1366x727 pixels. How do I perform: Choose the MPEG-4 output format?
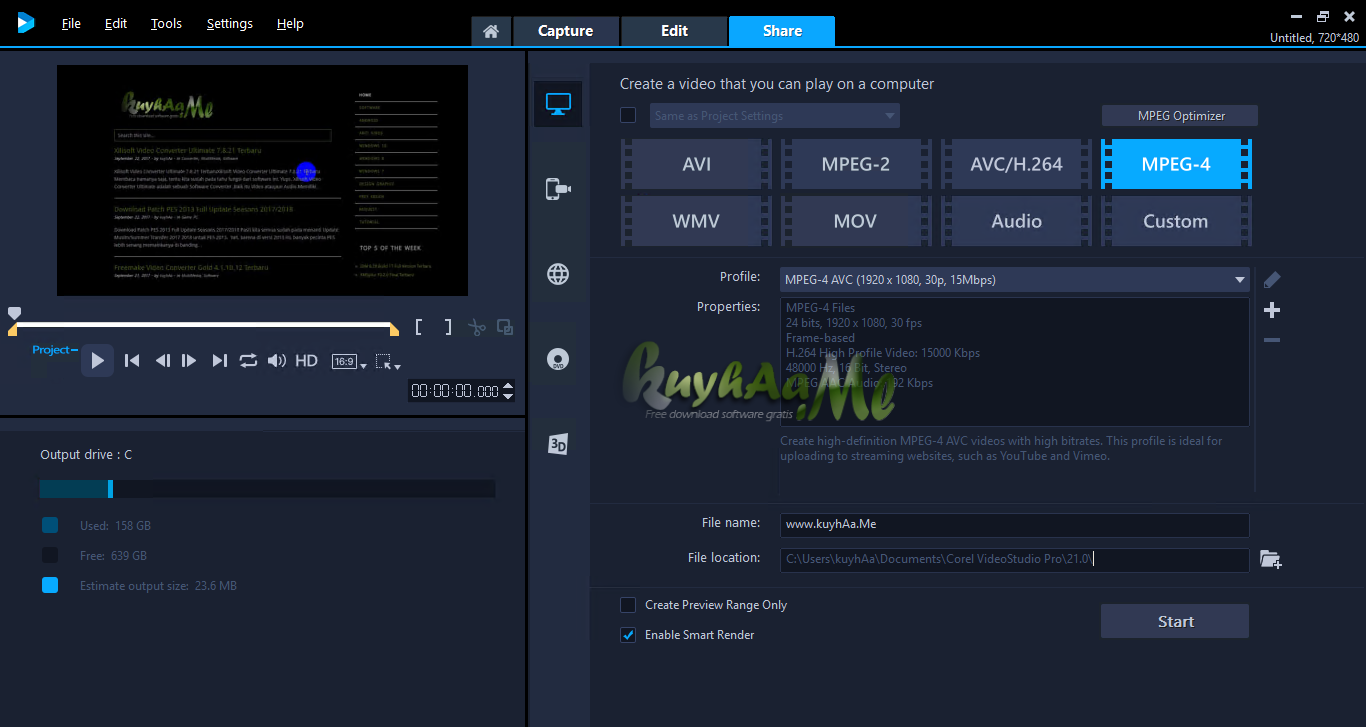[x=1176, y=164]
